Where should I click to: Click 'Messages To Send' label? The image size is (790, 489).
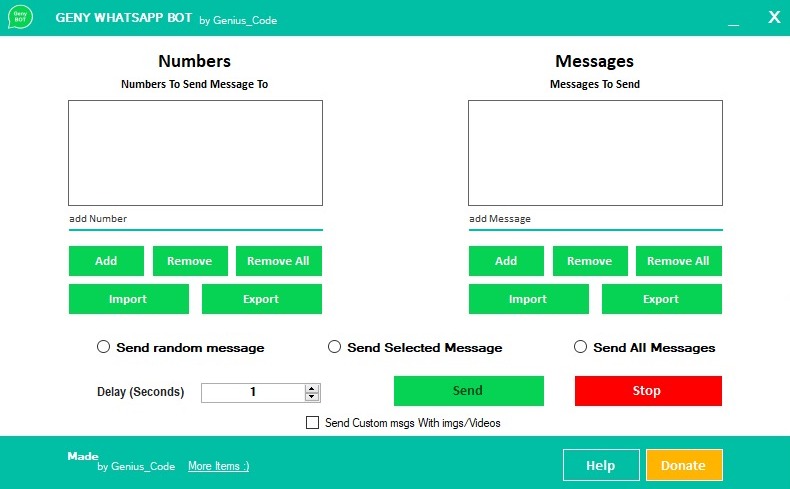(x=595, y=84)
